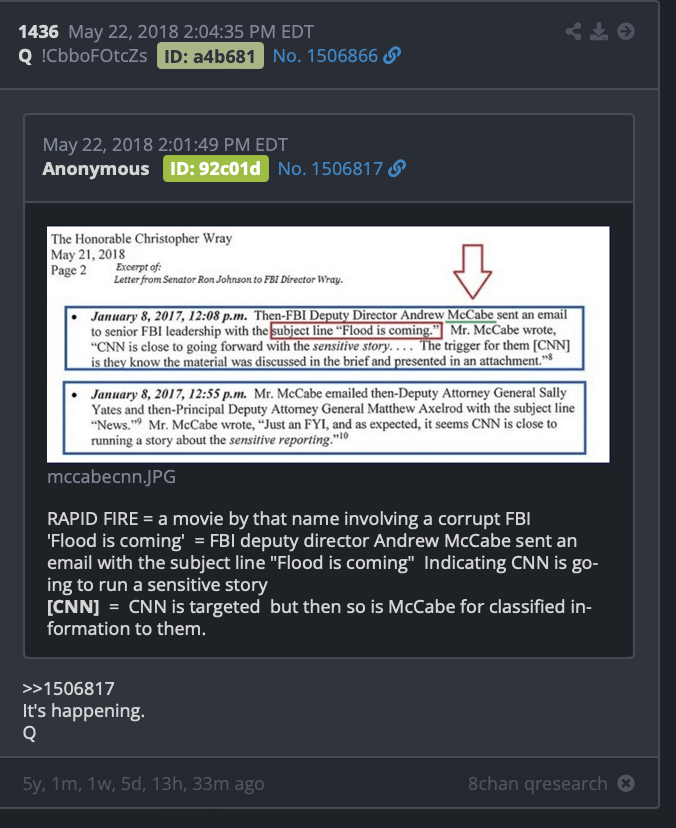
Task: Click the >>1506817 reply reference
Action: click(68, 689)
